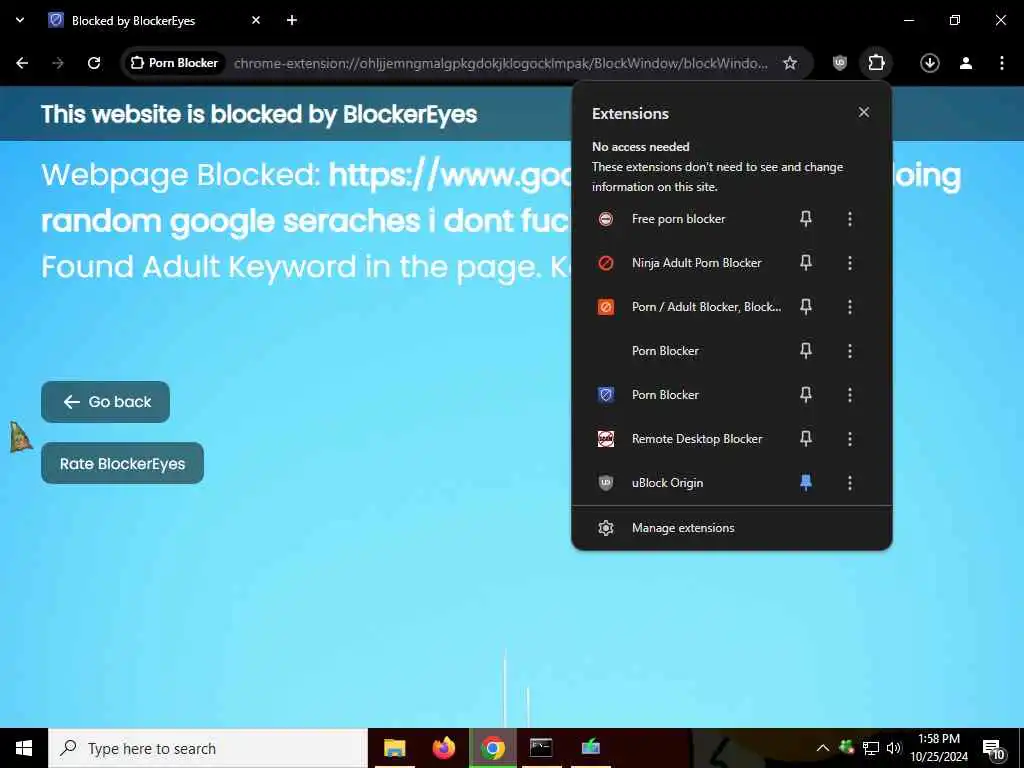Open the Remote Desktop Blocker extension

point(697,439)
